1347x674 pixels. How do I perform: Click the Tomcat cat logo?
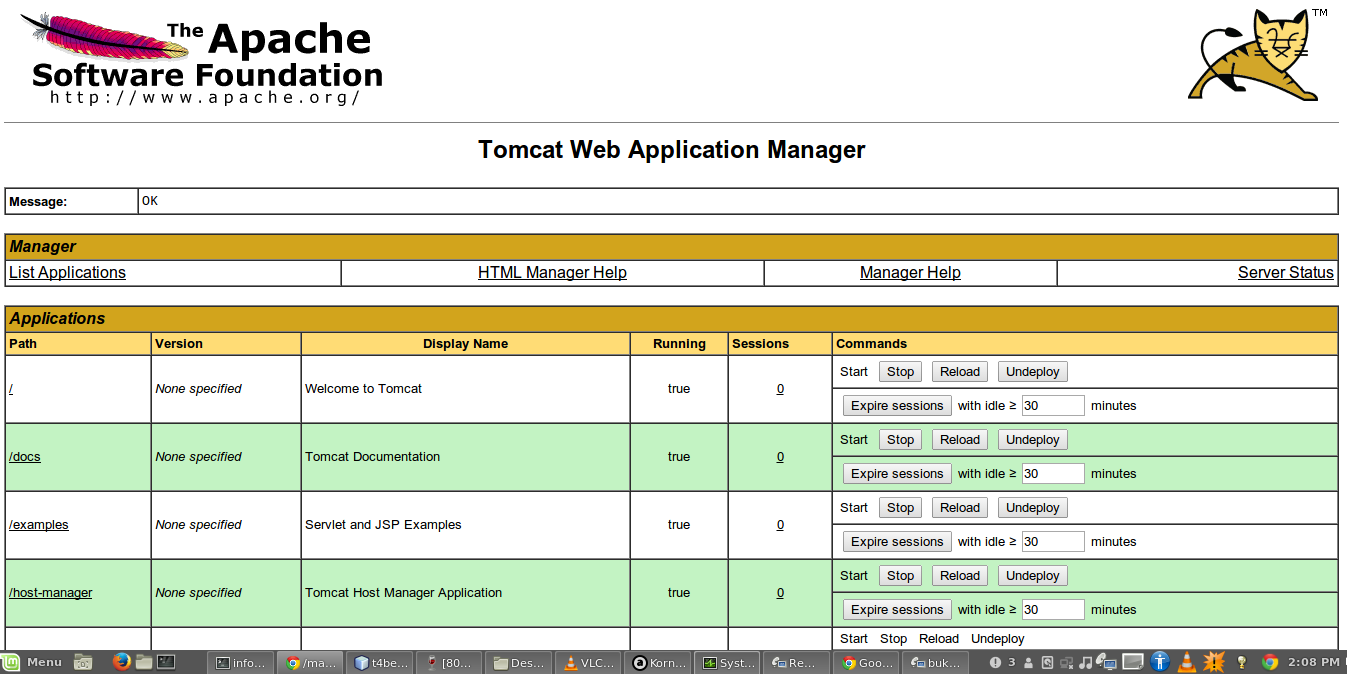coord(1251,54)
